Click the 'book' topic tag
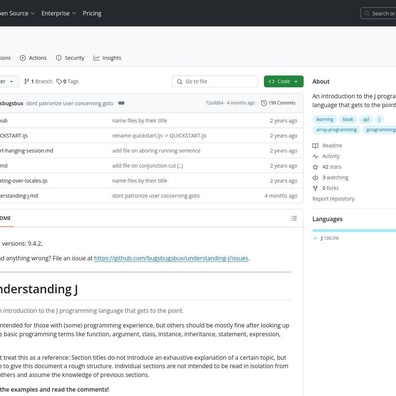This screenshot has width=396, height=396. click(348, 119)
